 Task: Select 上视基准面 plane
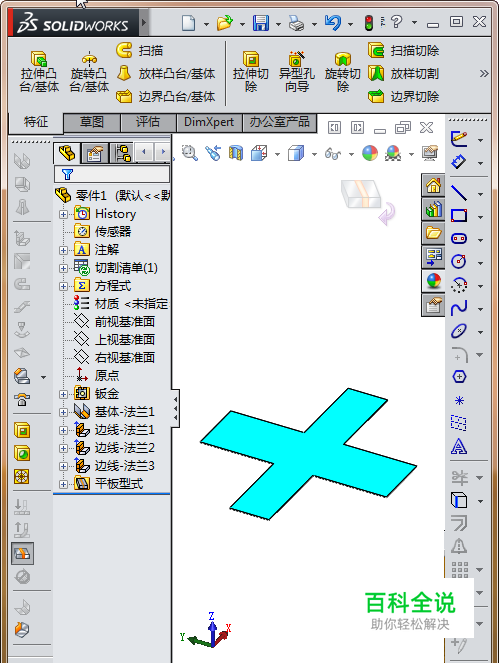114,340
